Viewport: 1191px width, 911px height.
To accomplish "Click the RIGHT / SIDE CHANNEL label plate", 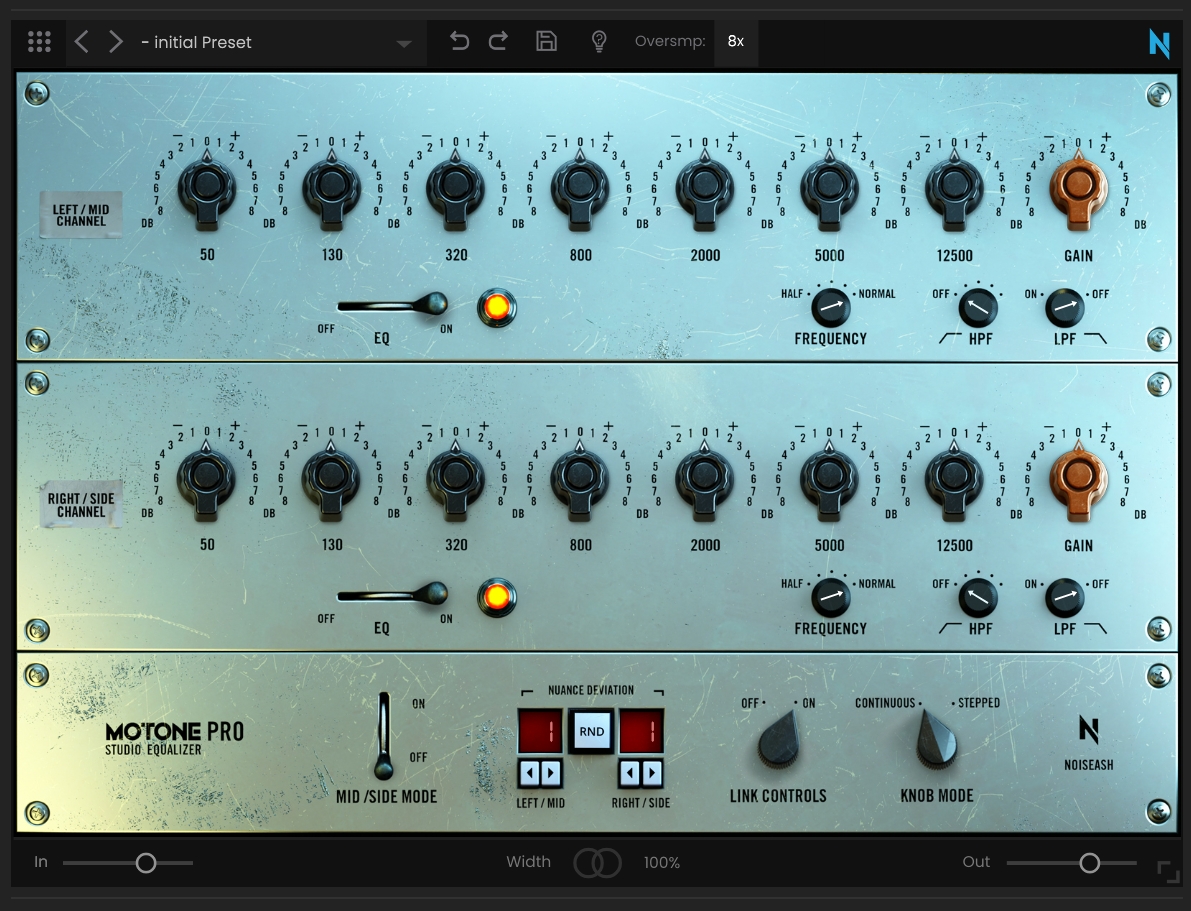I will [x=81, y=505].
